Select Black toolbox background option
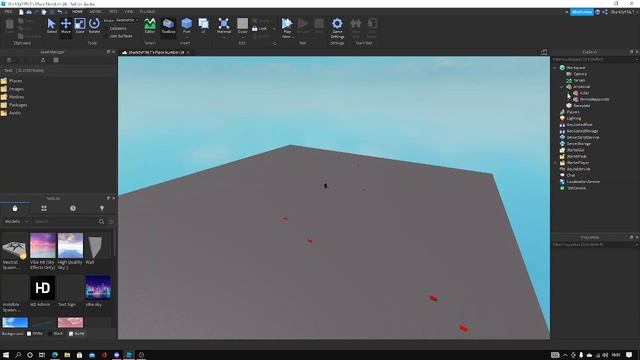 (x=55, y=333)
